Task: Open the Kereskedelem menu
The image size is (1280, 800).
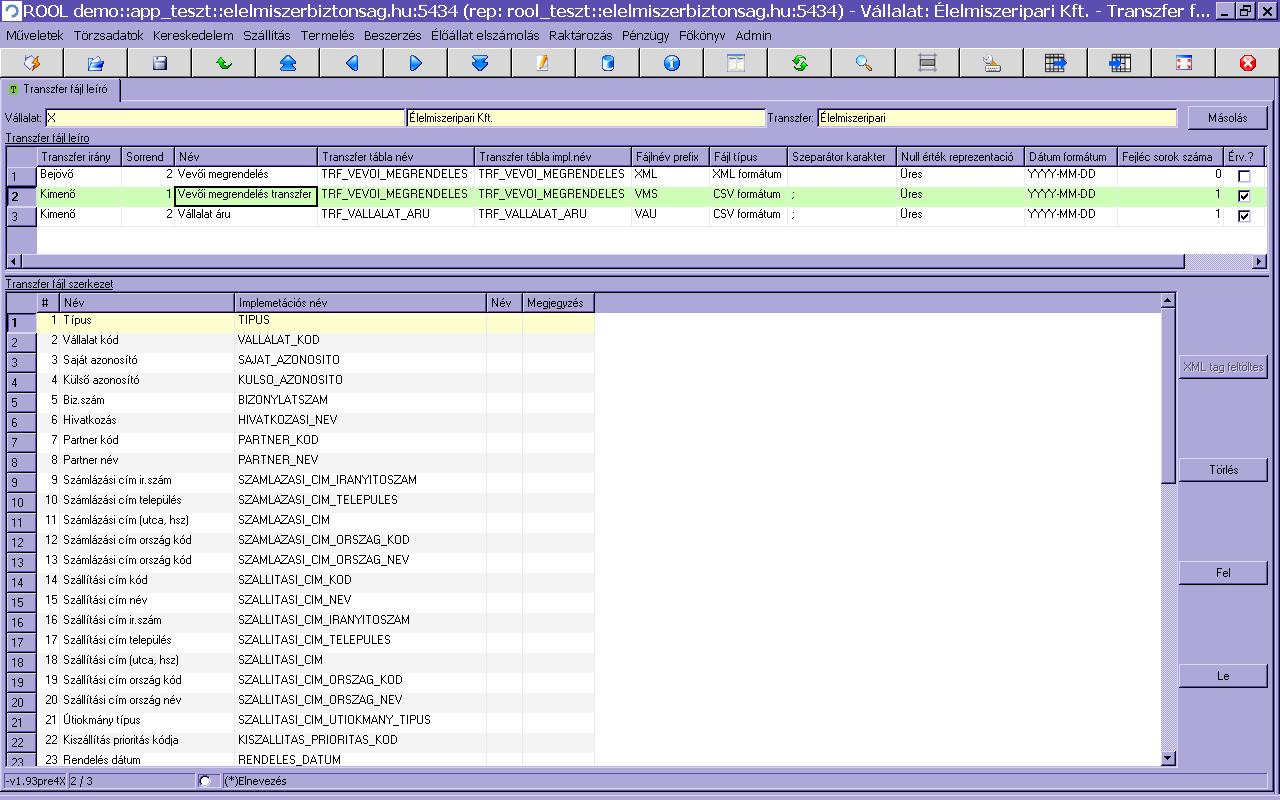Action: (193, 35)
